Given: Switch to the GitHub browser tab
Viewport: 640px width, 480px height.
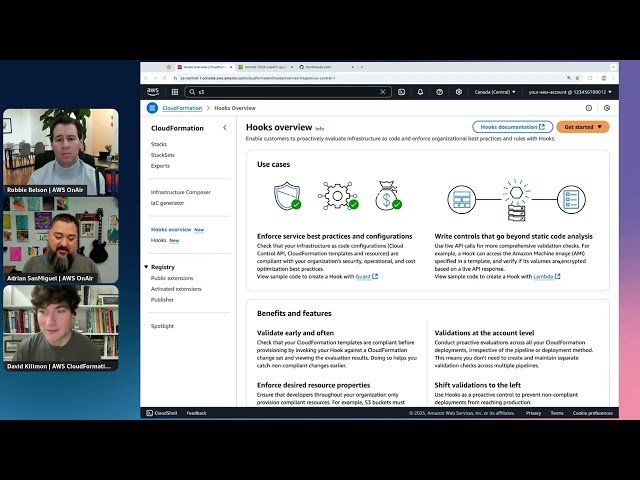Looking at the screenshot, I should 326,67.
